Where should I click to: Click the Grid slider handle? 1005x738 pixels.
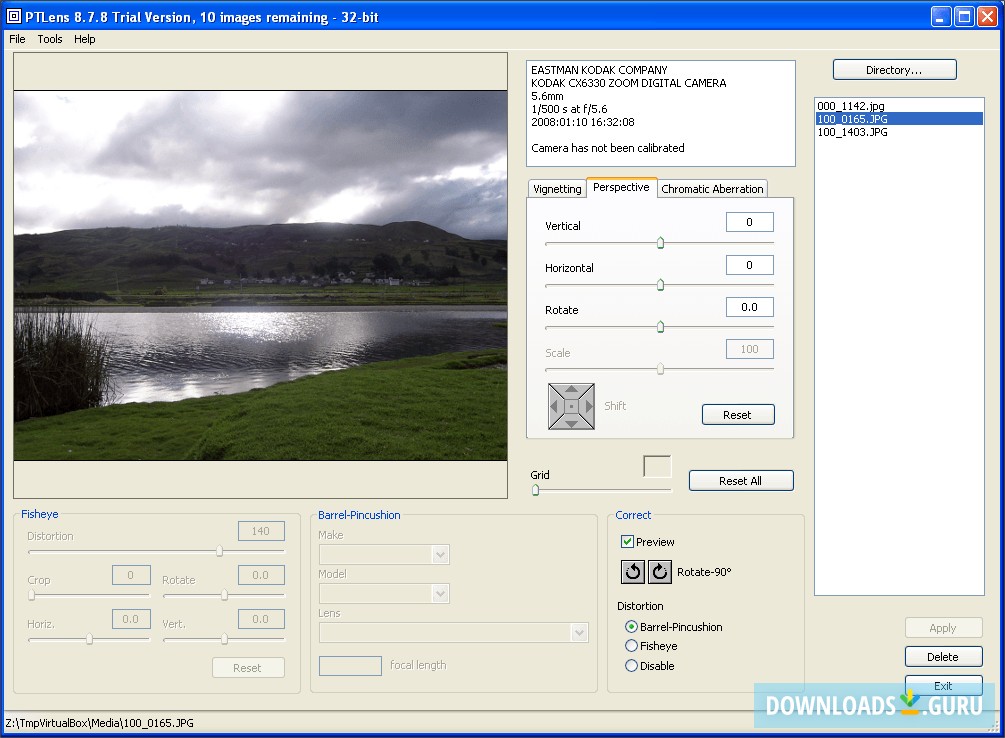click(x=536, y=490)
